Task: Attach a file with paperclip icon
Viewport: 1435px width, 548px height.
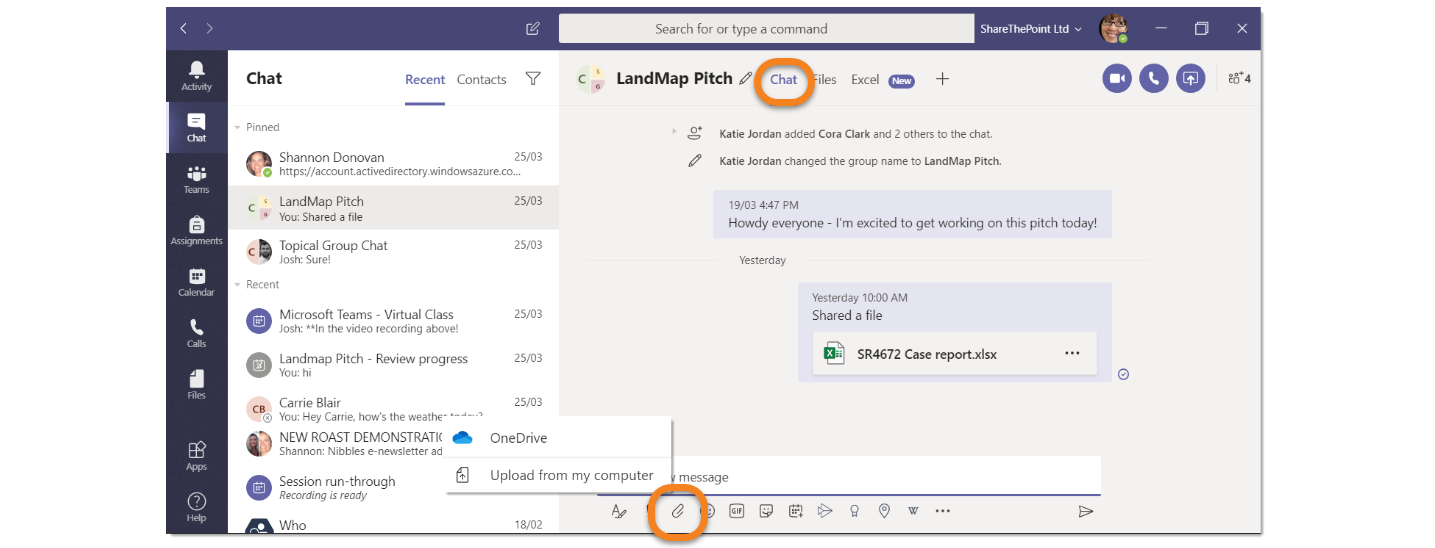Action: tap(677, 511)
